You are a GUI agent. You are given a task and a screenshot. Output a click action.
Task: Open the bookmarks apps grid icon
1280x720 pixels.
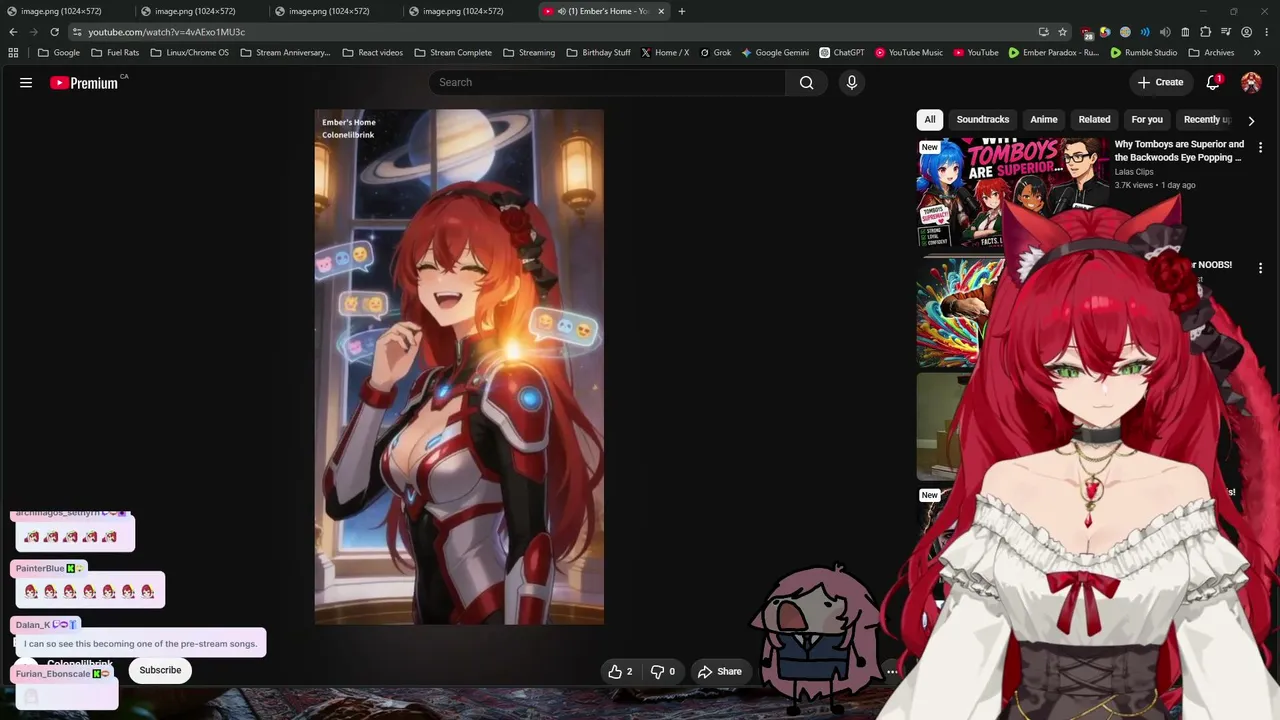13,53
